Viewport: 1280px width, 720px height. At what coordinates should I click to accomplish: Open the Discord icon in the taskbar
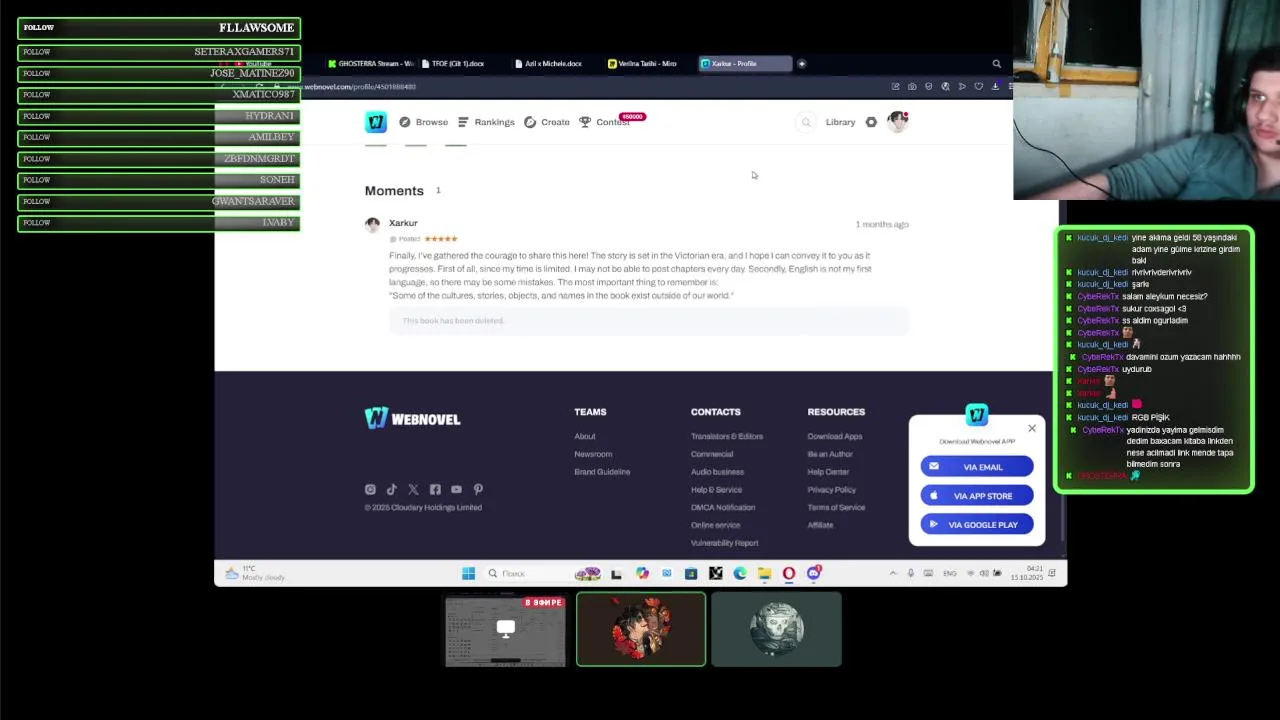tap(814, 573)
